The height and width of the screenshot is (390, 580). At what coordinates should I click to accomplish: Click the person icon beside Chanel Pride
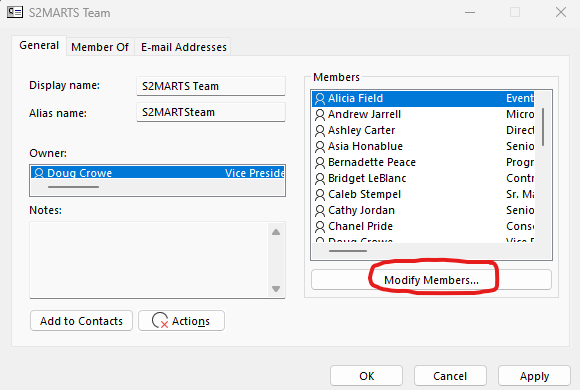point(320,226)
